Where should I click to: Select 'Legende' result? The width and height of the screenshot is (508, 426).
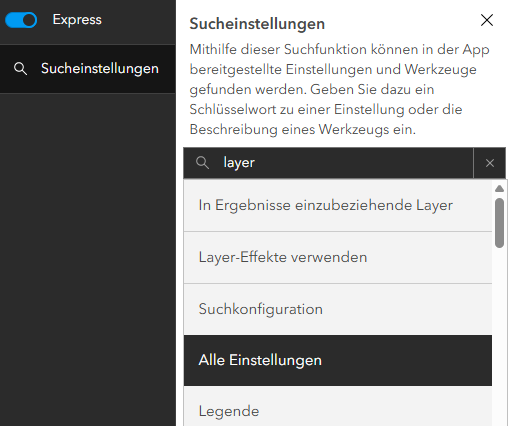[x=338, y=407]
